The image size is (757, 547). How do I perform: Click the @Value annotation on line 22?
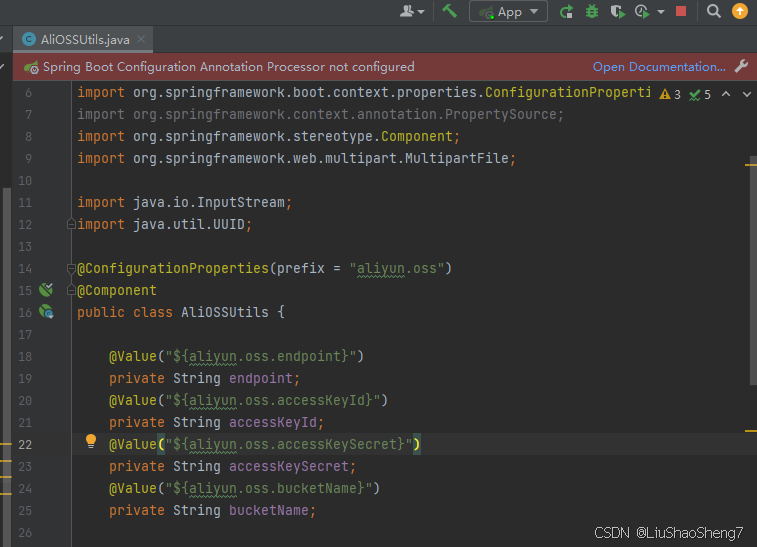tap(133, 445)
